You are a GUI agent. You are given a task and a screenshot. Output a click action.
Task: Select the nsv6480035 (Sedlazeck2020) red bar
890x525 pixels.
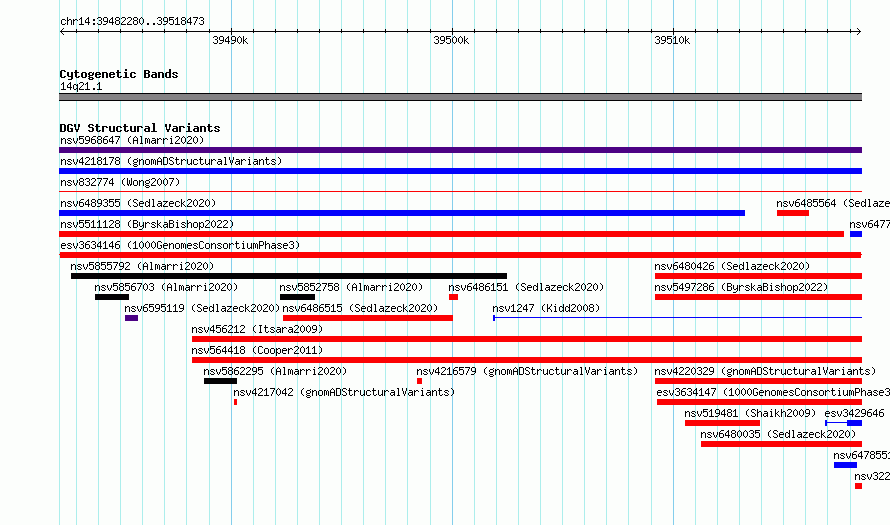click(782, 444)
